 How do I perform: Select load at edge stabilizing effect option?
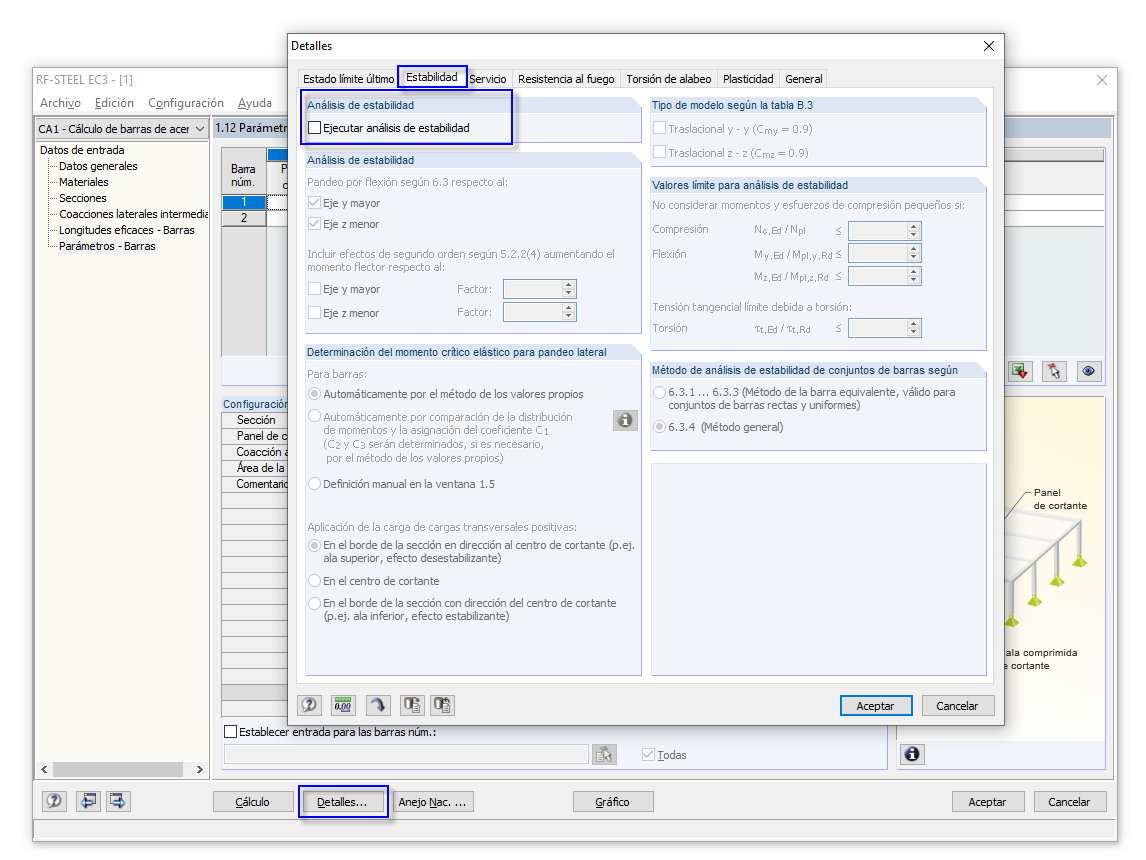(x=314, y=604)
